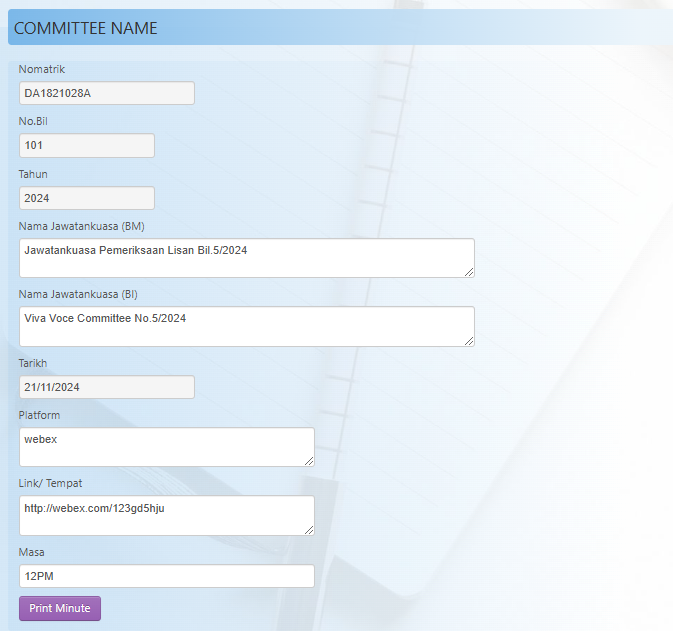673x631 pixels.
Task: Click resize handle of Nama Jawatankuasa (BI) textarea
Action: click(x=468, y=340)
